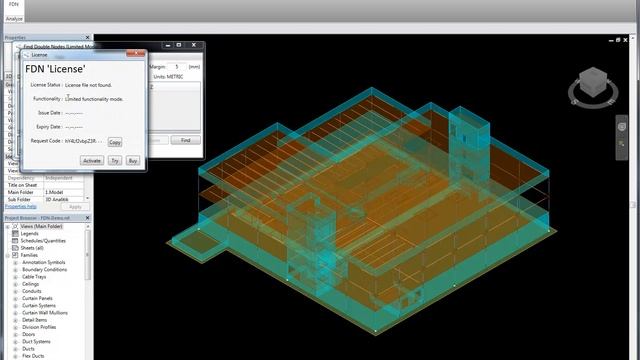Viewport: 640px width, 360px height.
Task: Open the FDN ribbon tab
Action: click(14, 4)
